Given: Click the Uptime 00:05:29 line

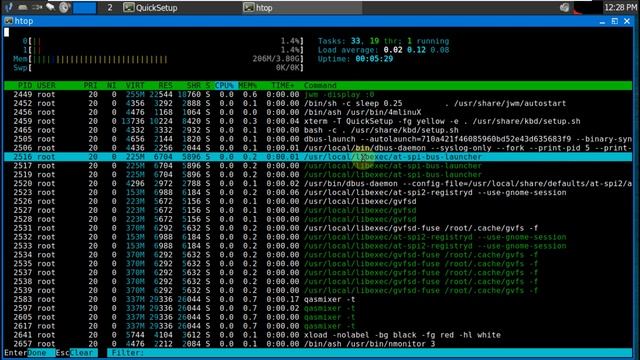Looking at the screenshot, I should click(x=355, y=59).
